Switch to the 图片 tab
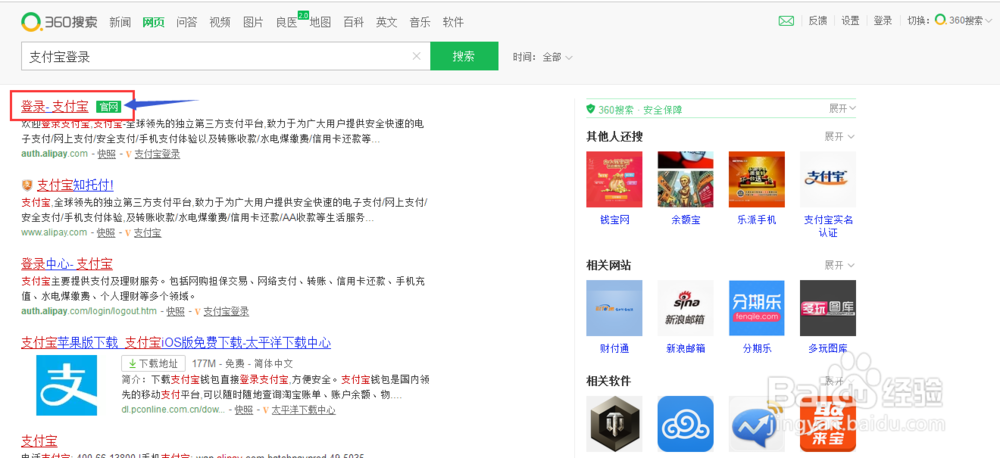This screenshot has width=1000, height=458. tap(253, 22)
